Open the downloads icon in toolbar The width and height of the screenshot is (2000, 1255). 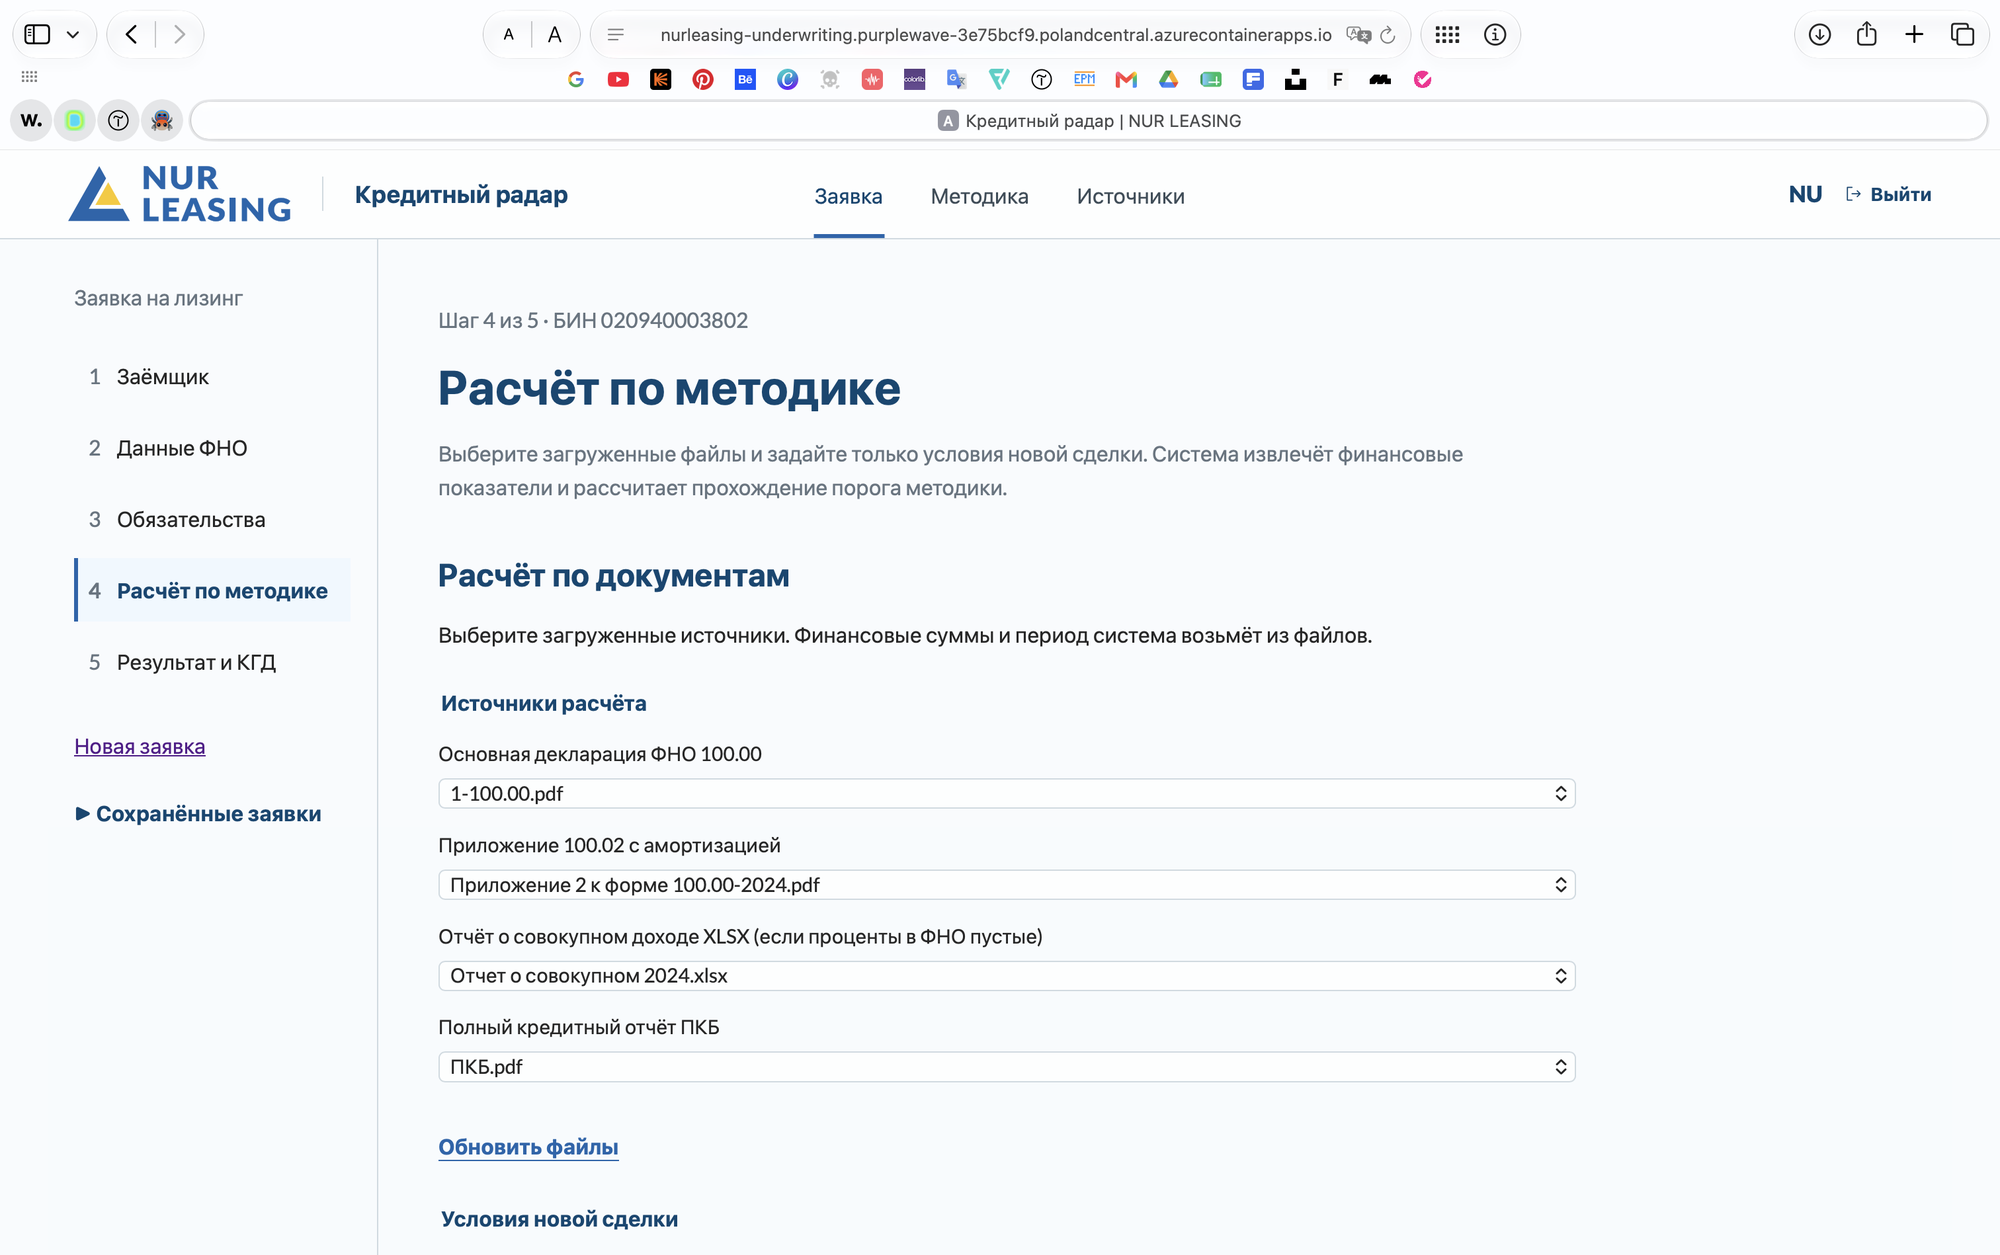pos(1820,35)
